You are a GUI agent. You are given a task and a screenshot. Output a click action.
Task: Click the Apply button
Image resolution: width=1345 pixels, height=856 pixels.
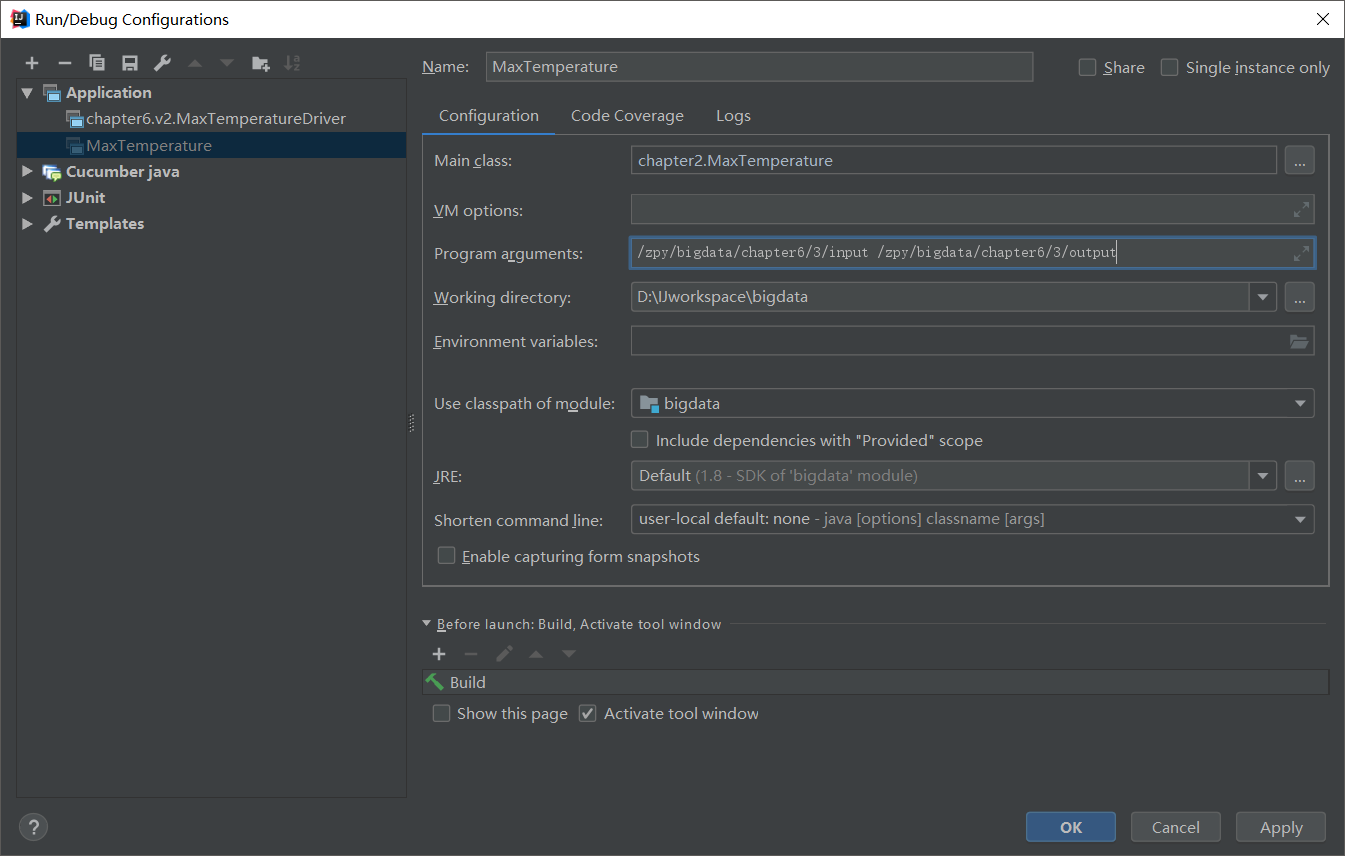tap(1281, 827)
